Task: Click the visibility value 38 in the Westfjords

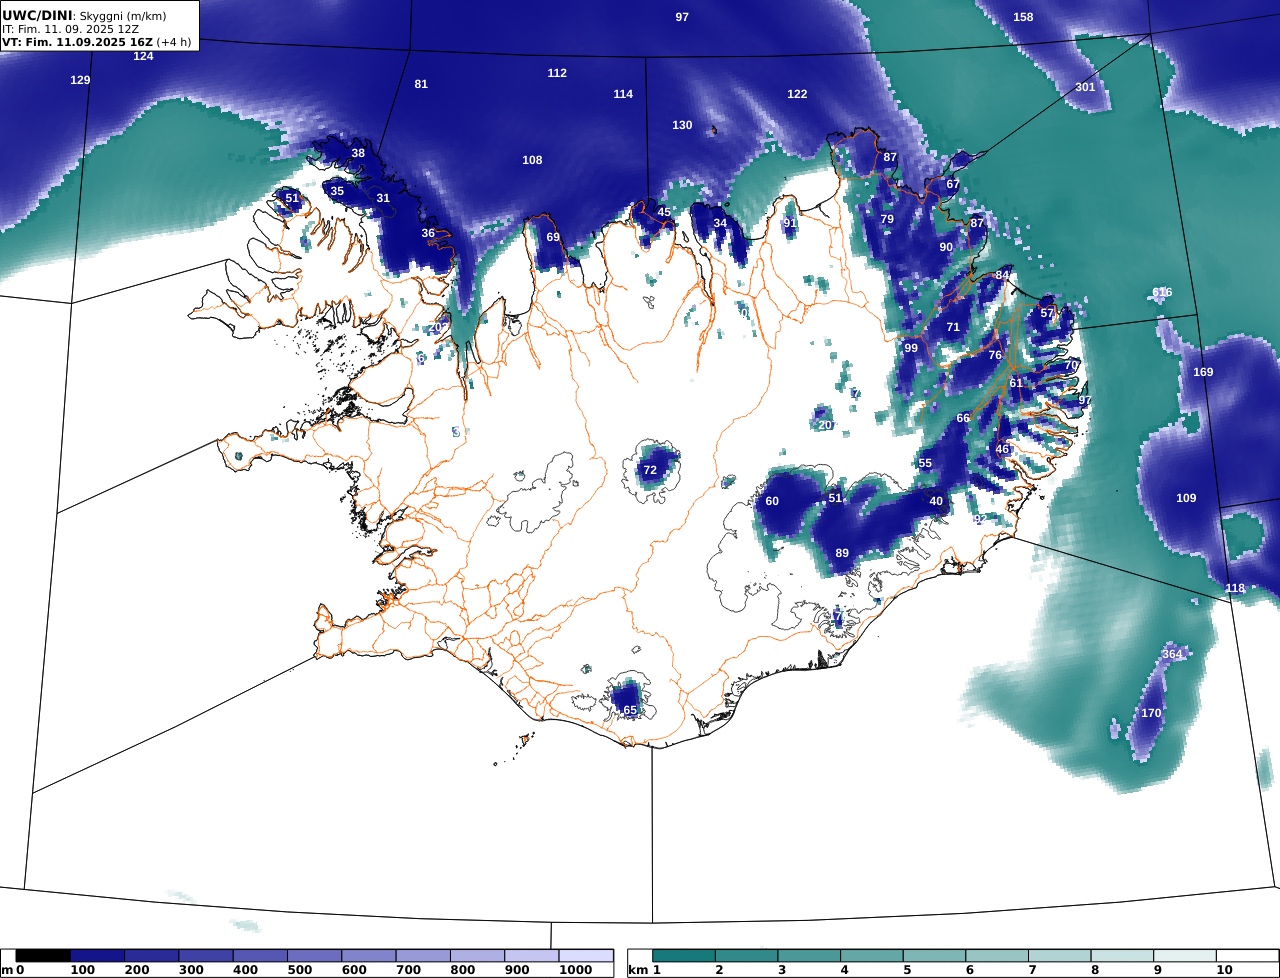Action: pyautogui.click(x=358, y=153)
